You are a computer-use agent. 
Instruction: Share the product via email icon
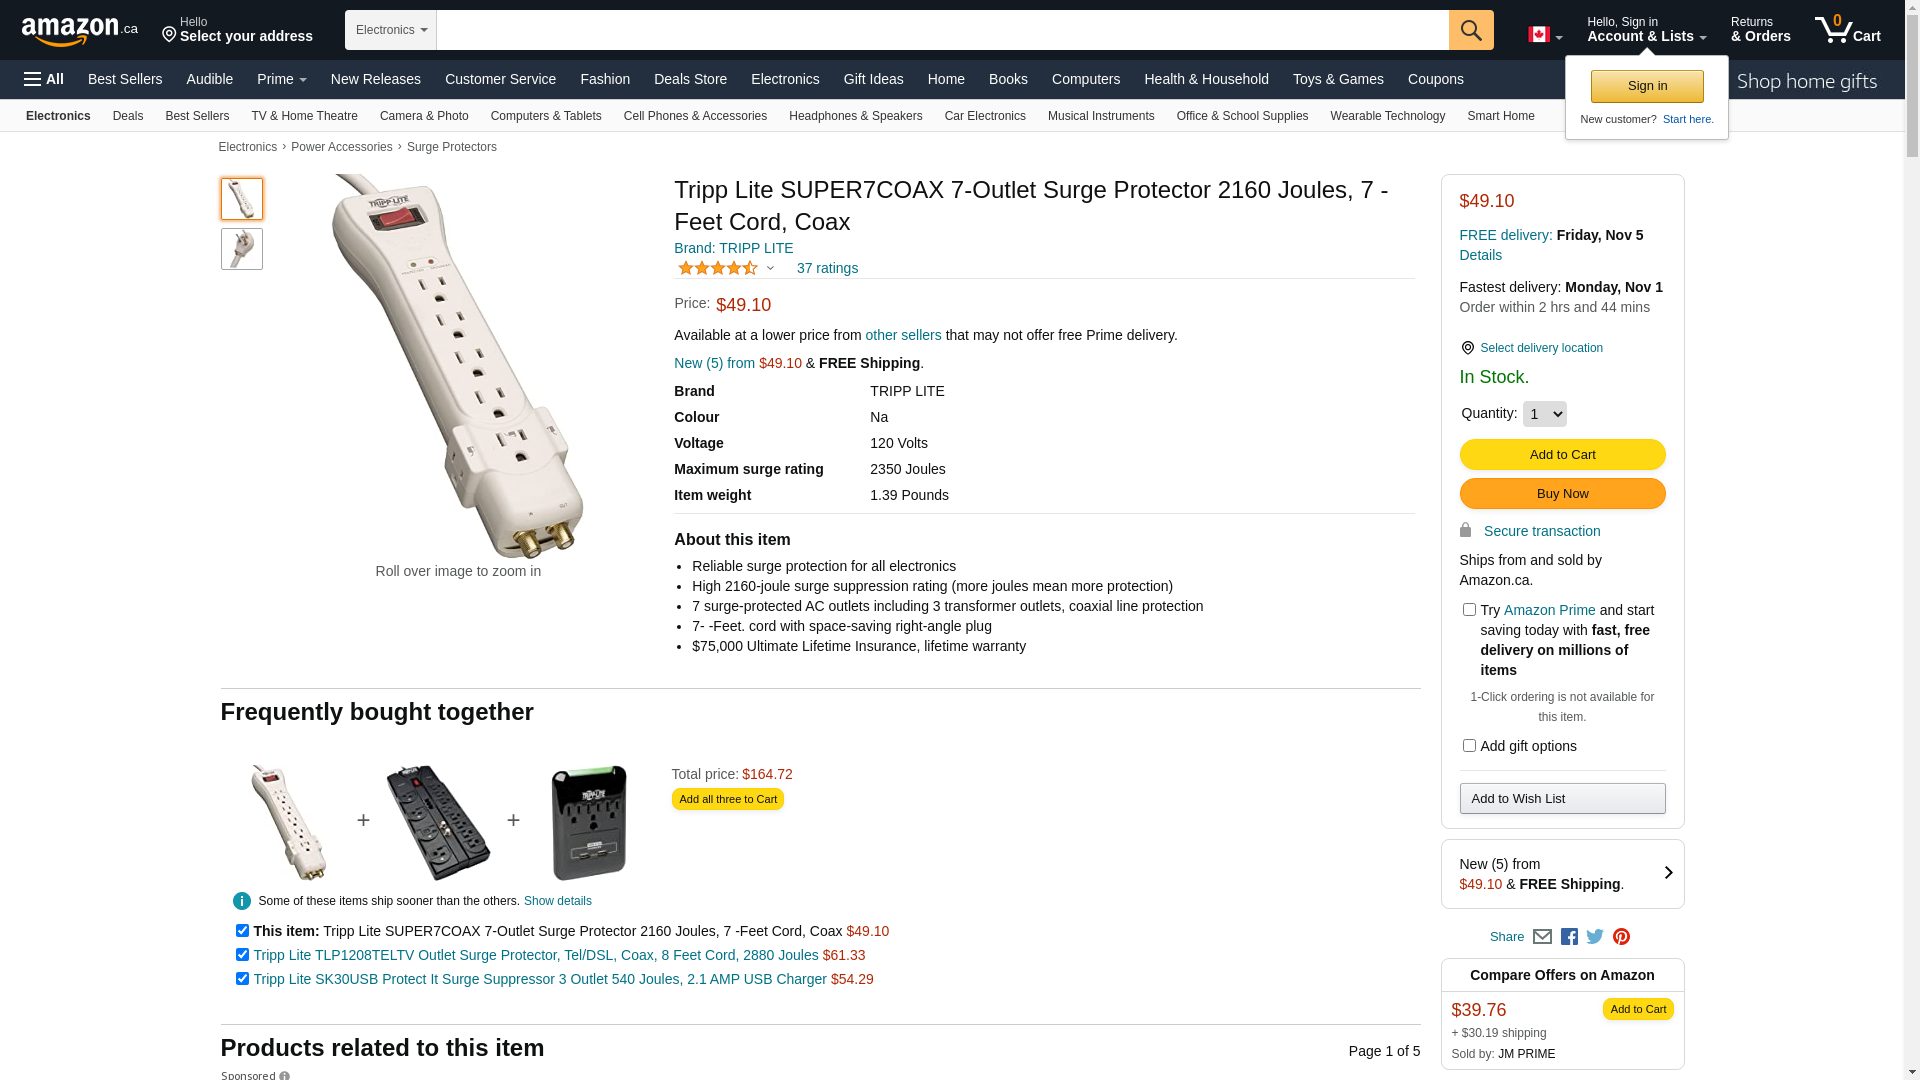(x=1542, y=937)
